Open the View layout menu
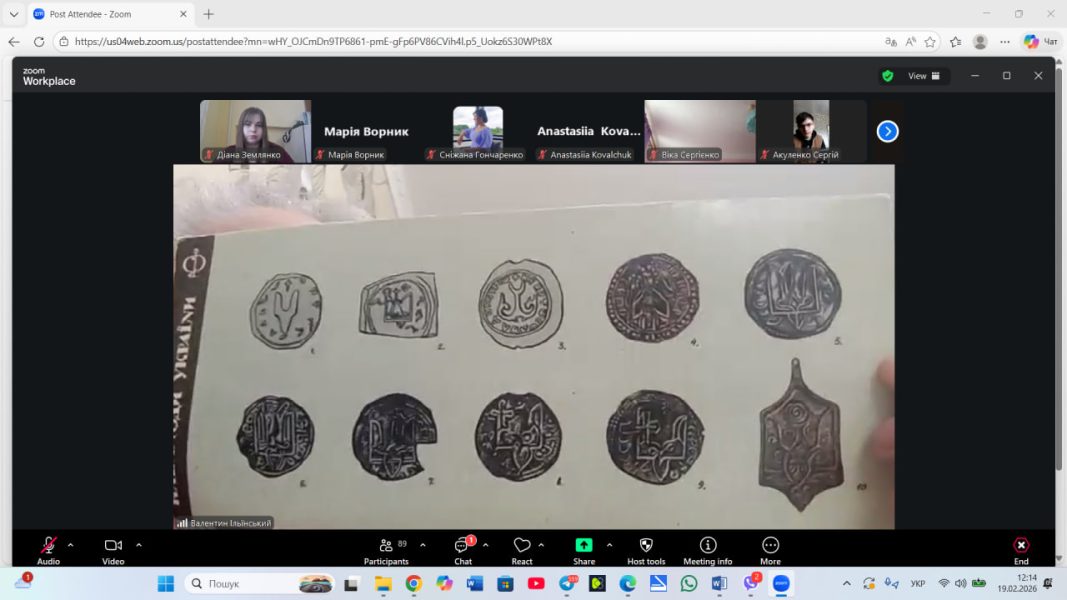1067x600 pixels. (x=923, y=76)
